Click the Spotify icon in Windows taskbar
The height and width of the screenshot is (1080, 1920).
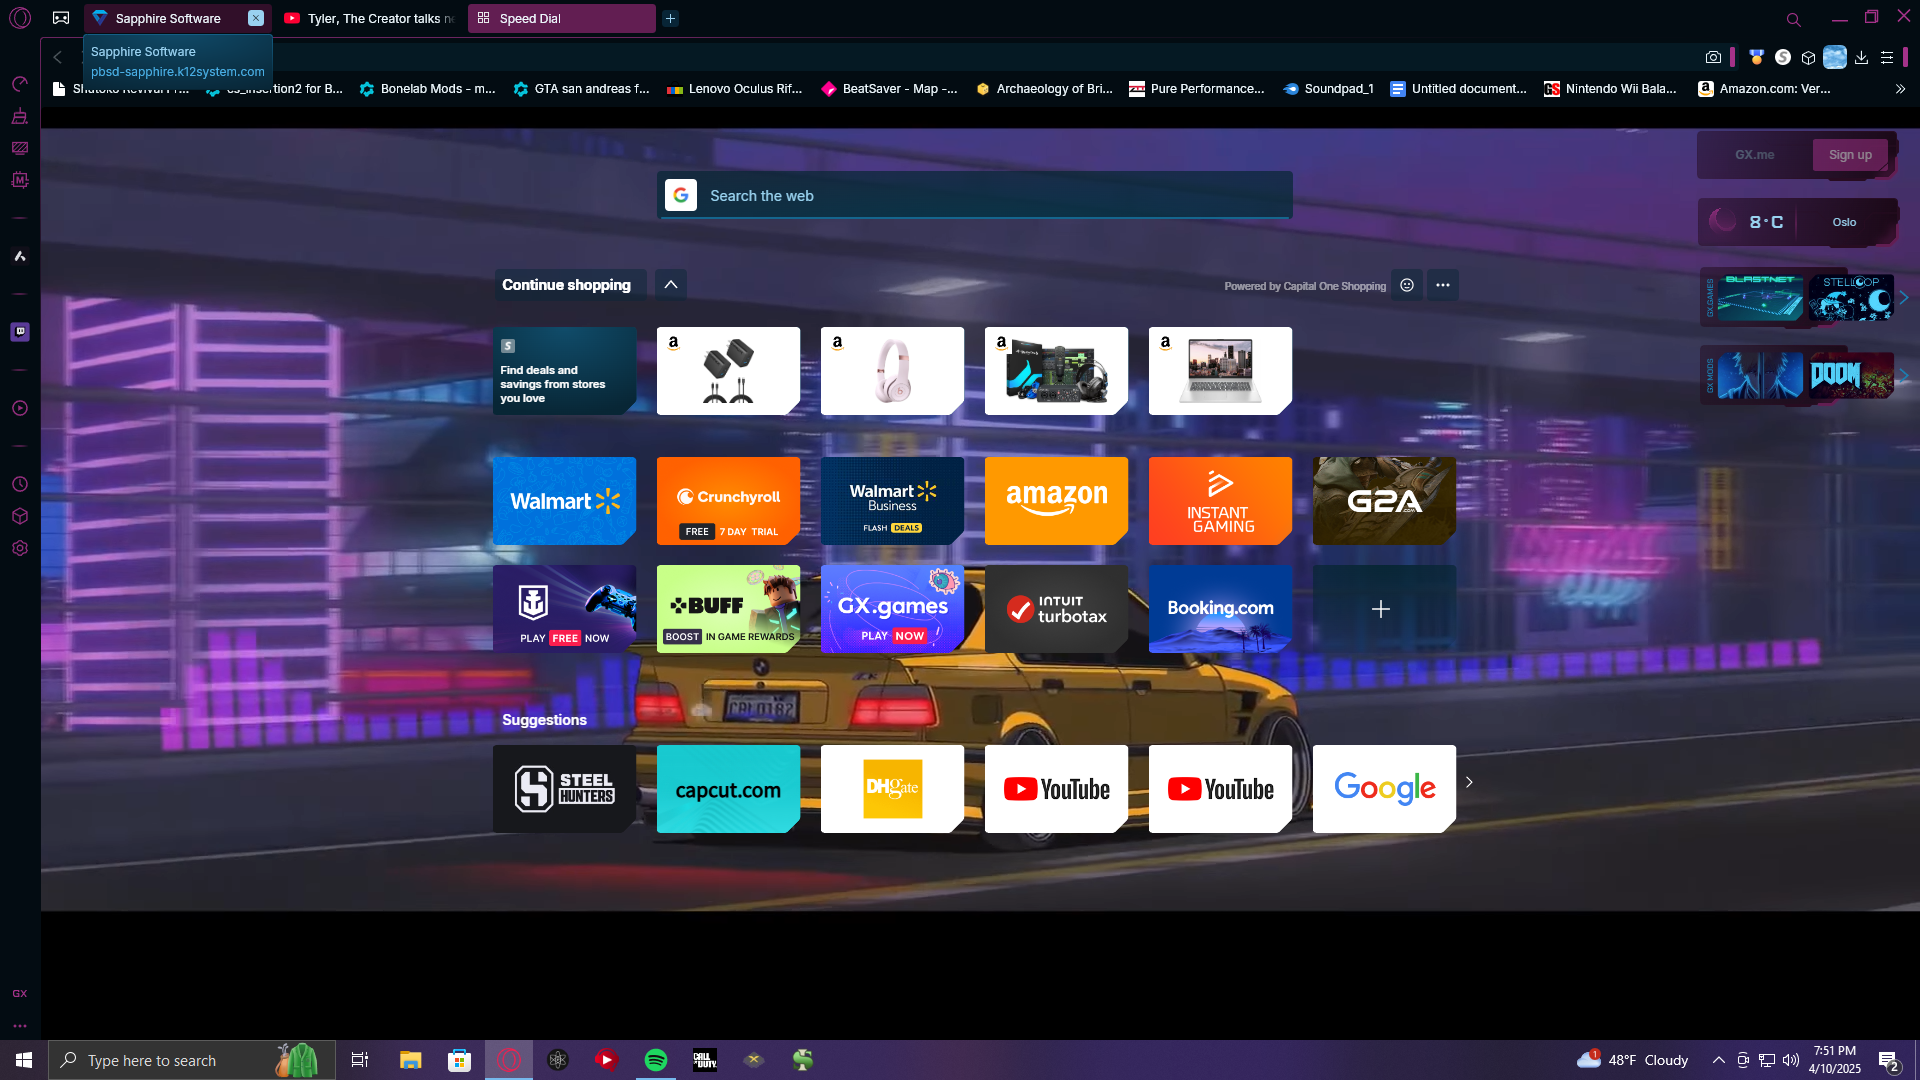(656, 1060)
